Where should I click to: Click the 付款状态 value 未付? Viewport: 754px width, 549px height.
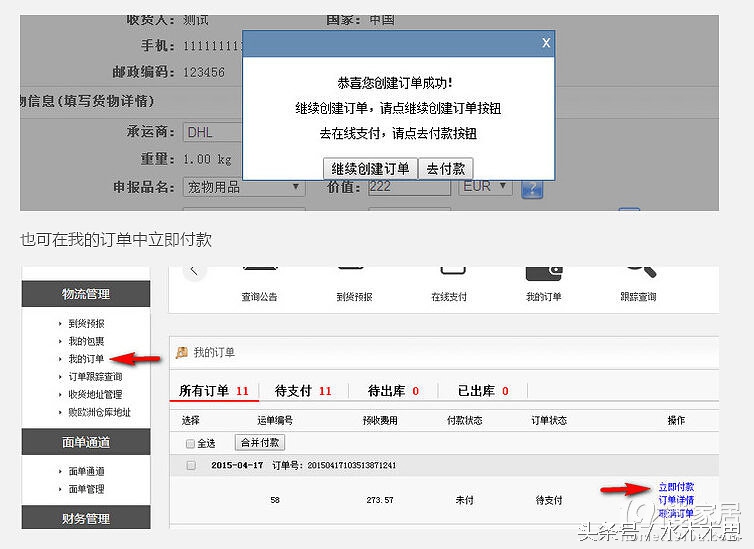465,500
